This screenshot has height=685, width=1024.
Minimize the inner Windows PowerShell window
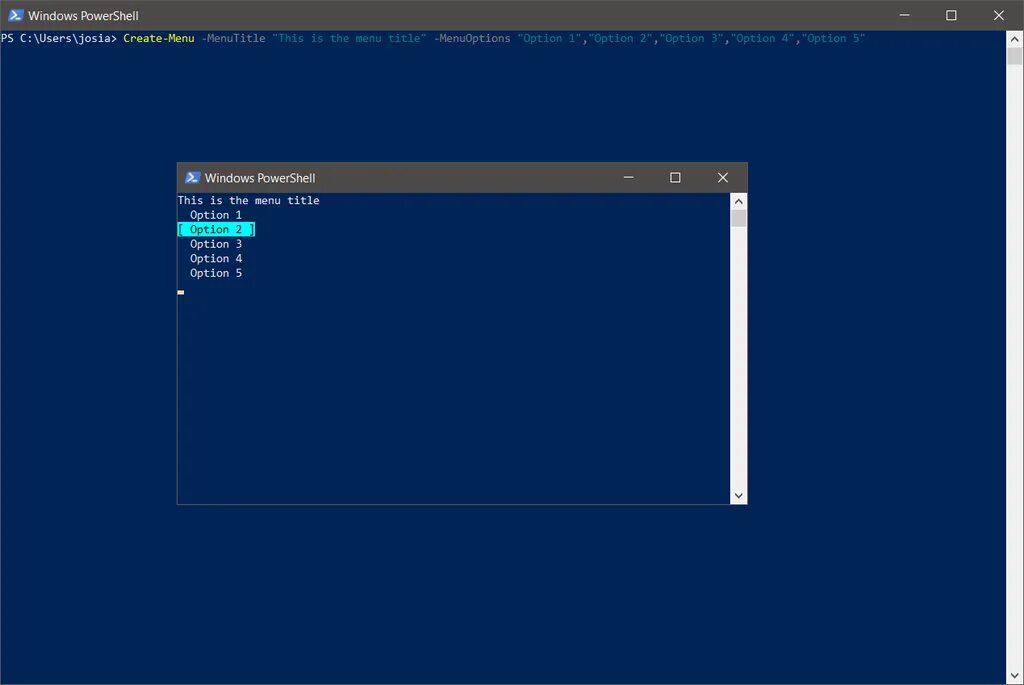628,178
